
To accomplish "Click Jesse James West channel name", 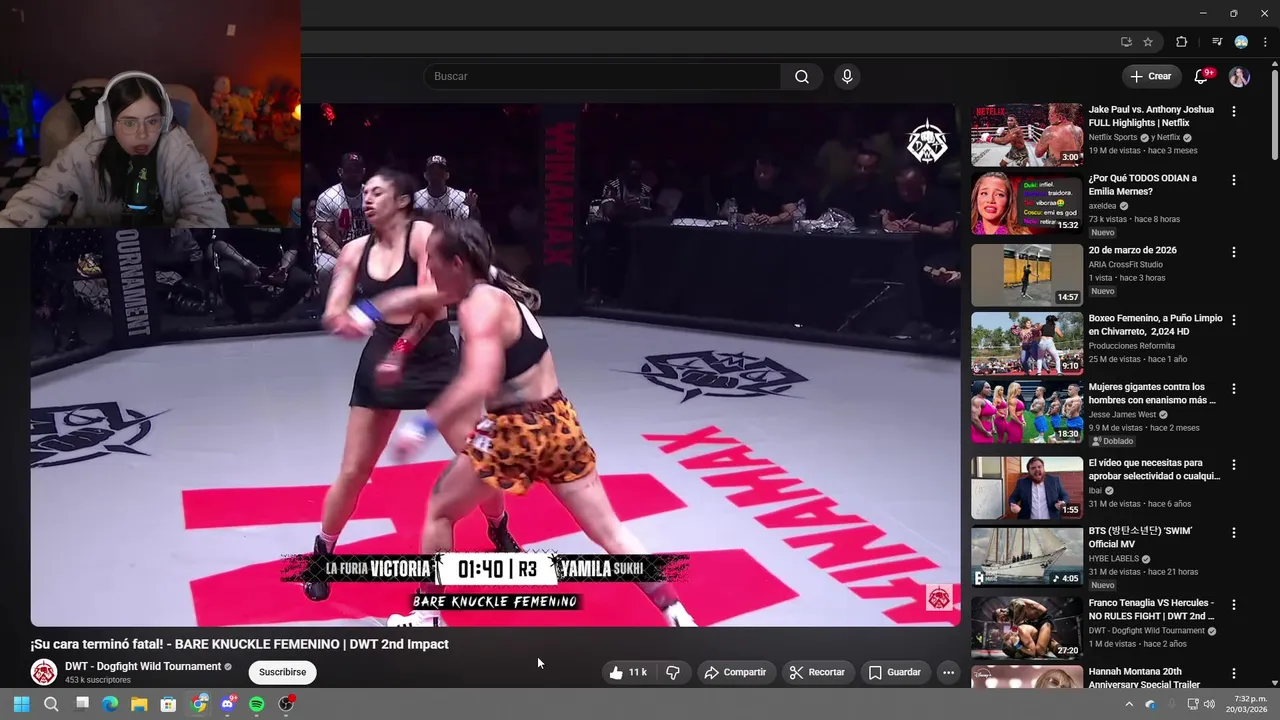I will (1122, 414).
